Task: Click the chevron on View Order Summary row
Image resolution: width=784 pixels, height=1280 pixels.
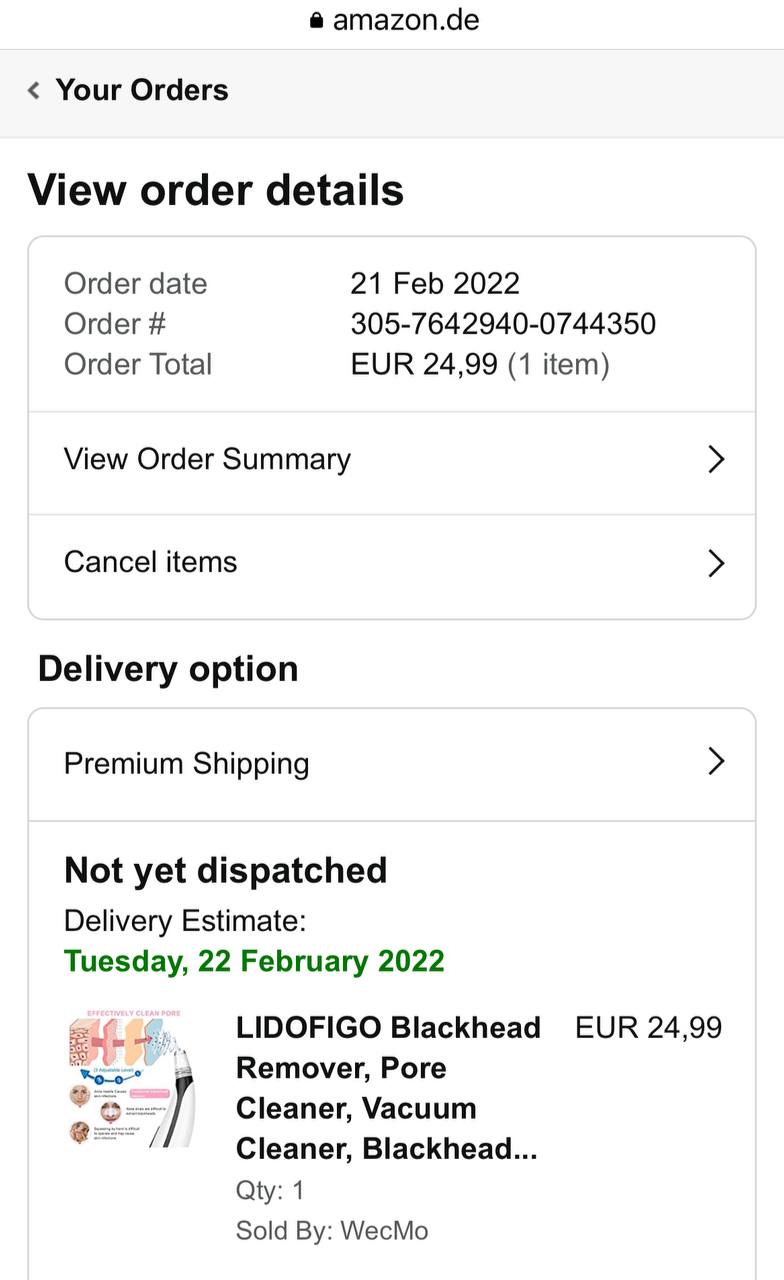Action: pyautogui.click(x=715, y=460)
